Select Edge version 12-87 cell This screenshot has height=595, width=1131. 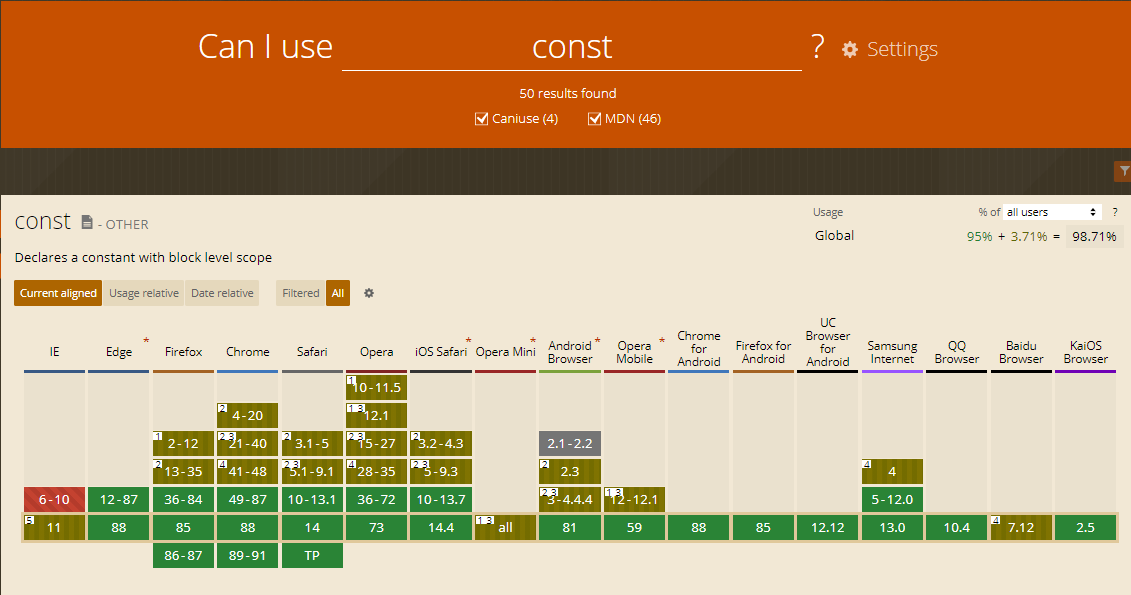click(x=119, y=500)
